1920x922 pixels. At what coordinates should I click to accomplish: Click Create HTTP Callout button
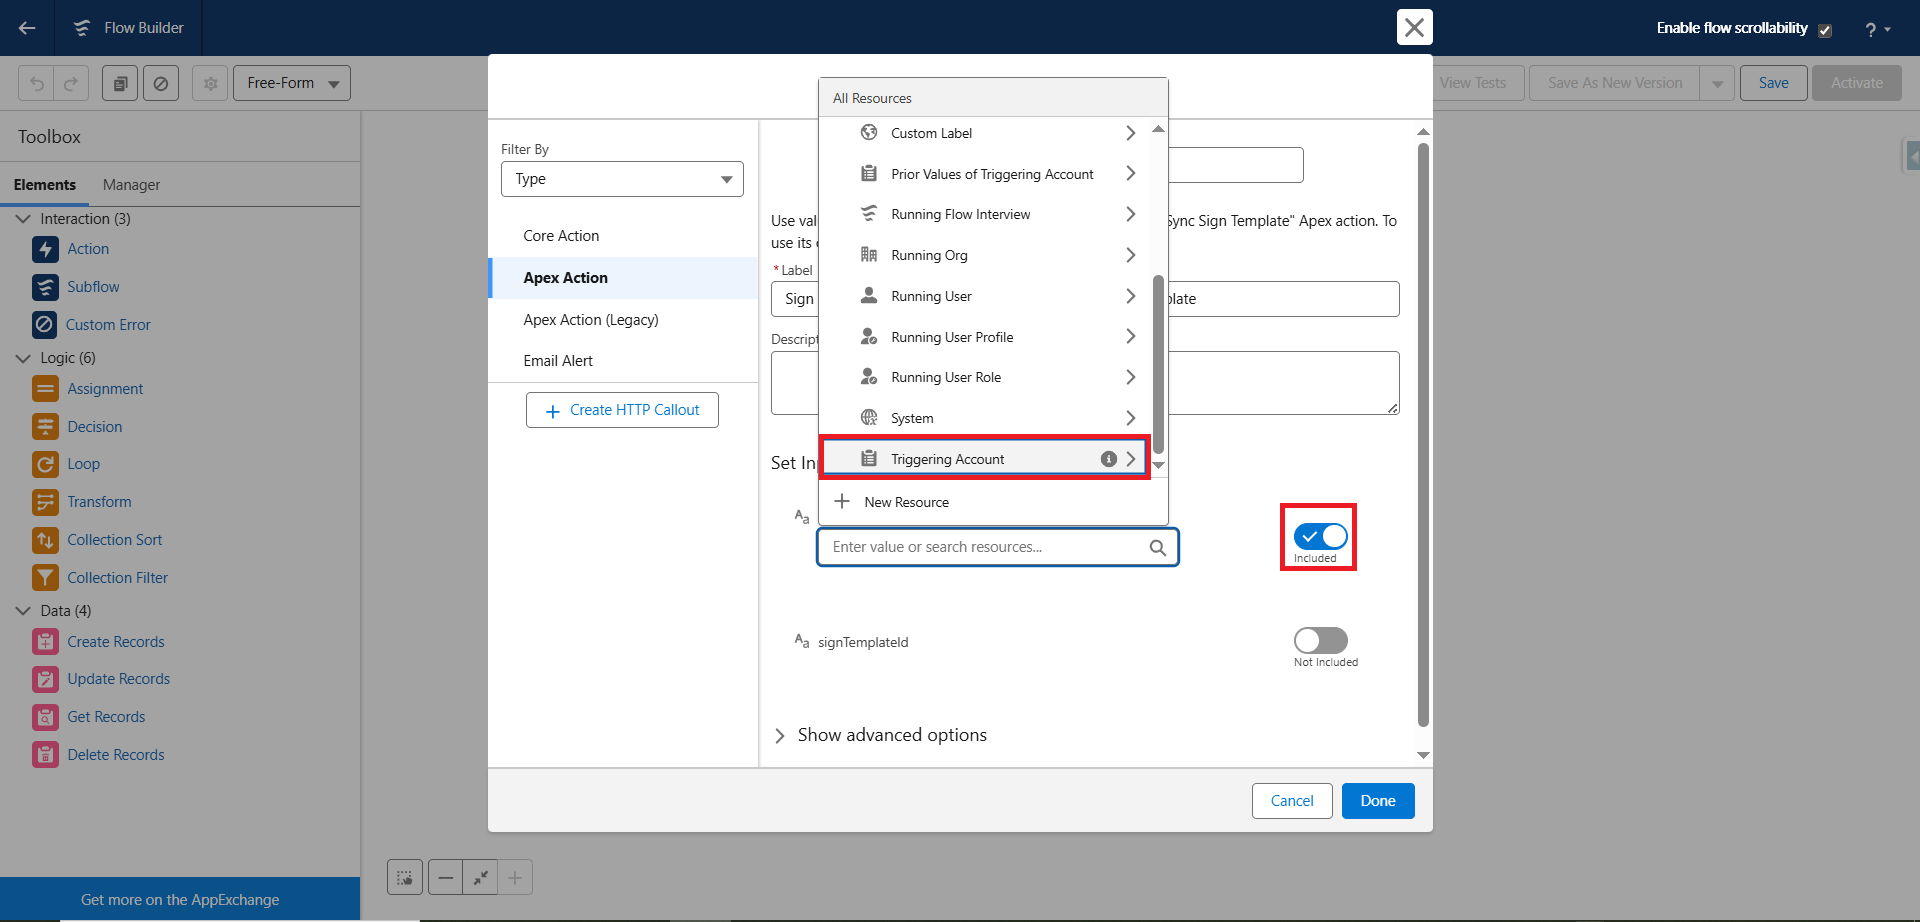(x=622, y=410)
